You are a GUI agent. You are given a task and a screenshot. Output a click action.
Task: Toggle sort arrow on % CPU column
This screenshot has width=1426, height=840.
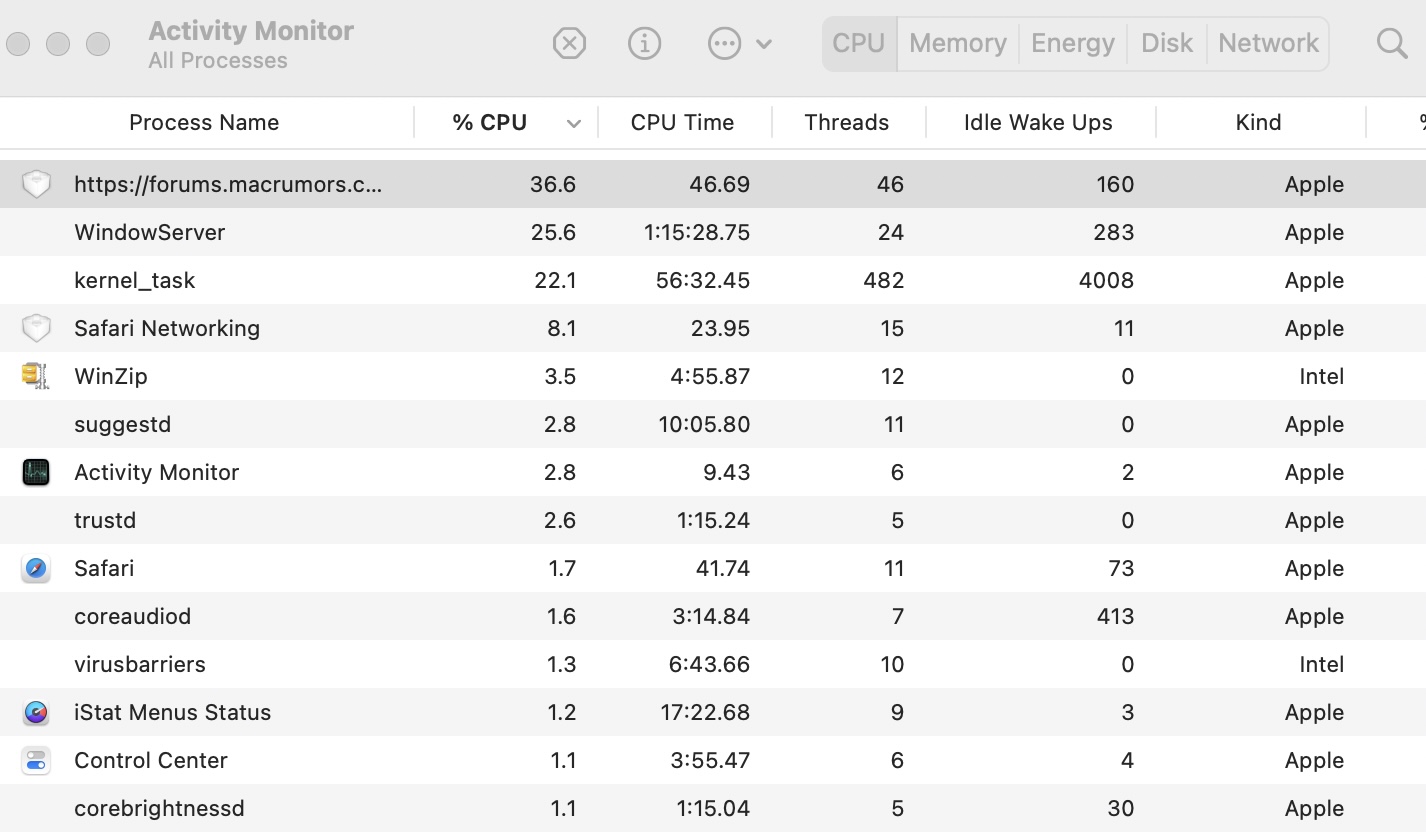pos(574,123)
